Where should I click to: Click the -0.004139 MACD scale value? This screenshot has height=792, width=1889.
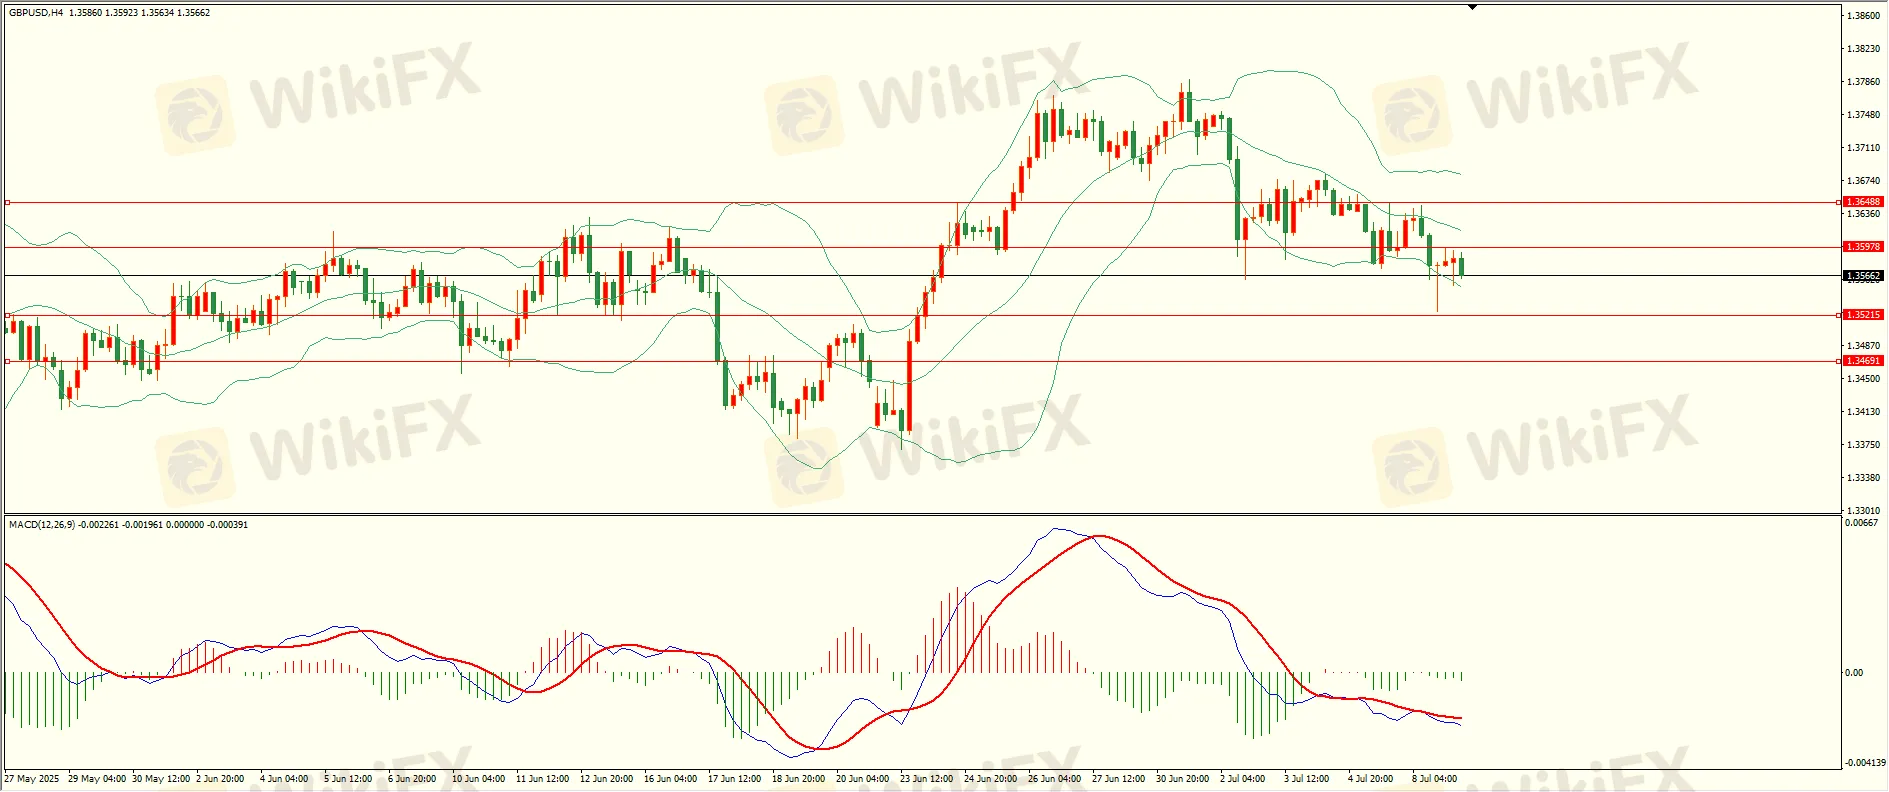[1864, 763]
